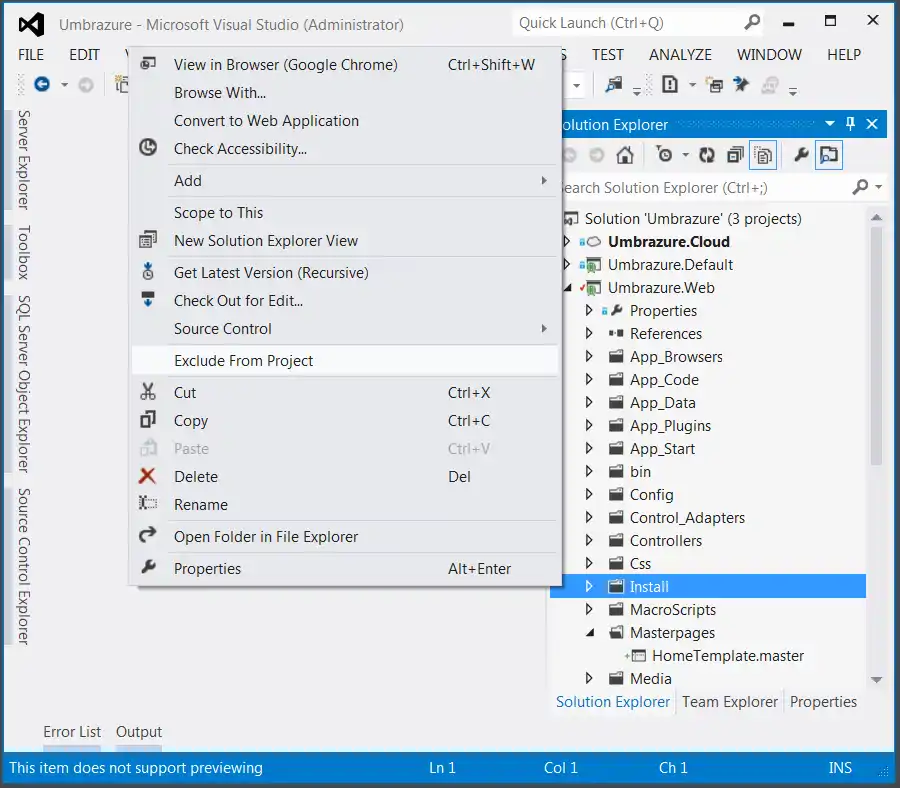Open the EDIT menu
This screenshot has height=788, width=900.
coord(84,55)
